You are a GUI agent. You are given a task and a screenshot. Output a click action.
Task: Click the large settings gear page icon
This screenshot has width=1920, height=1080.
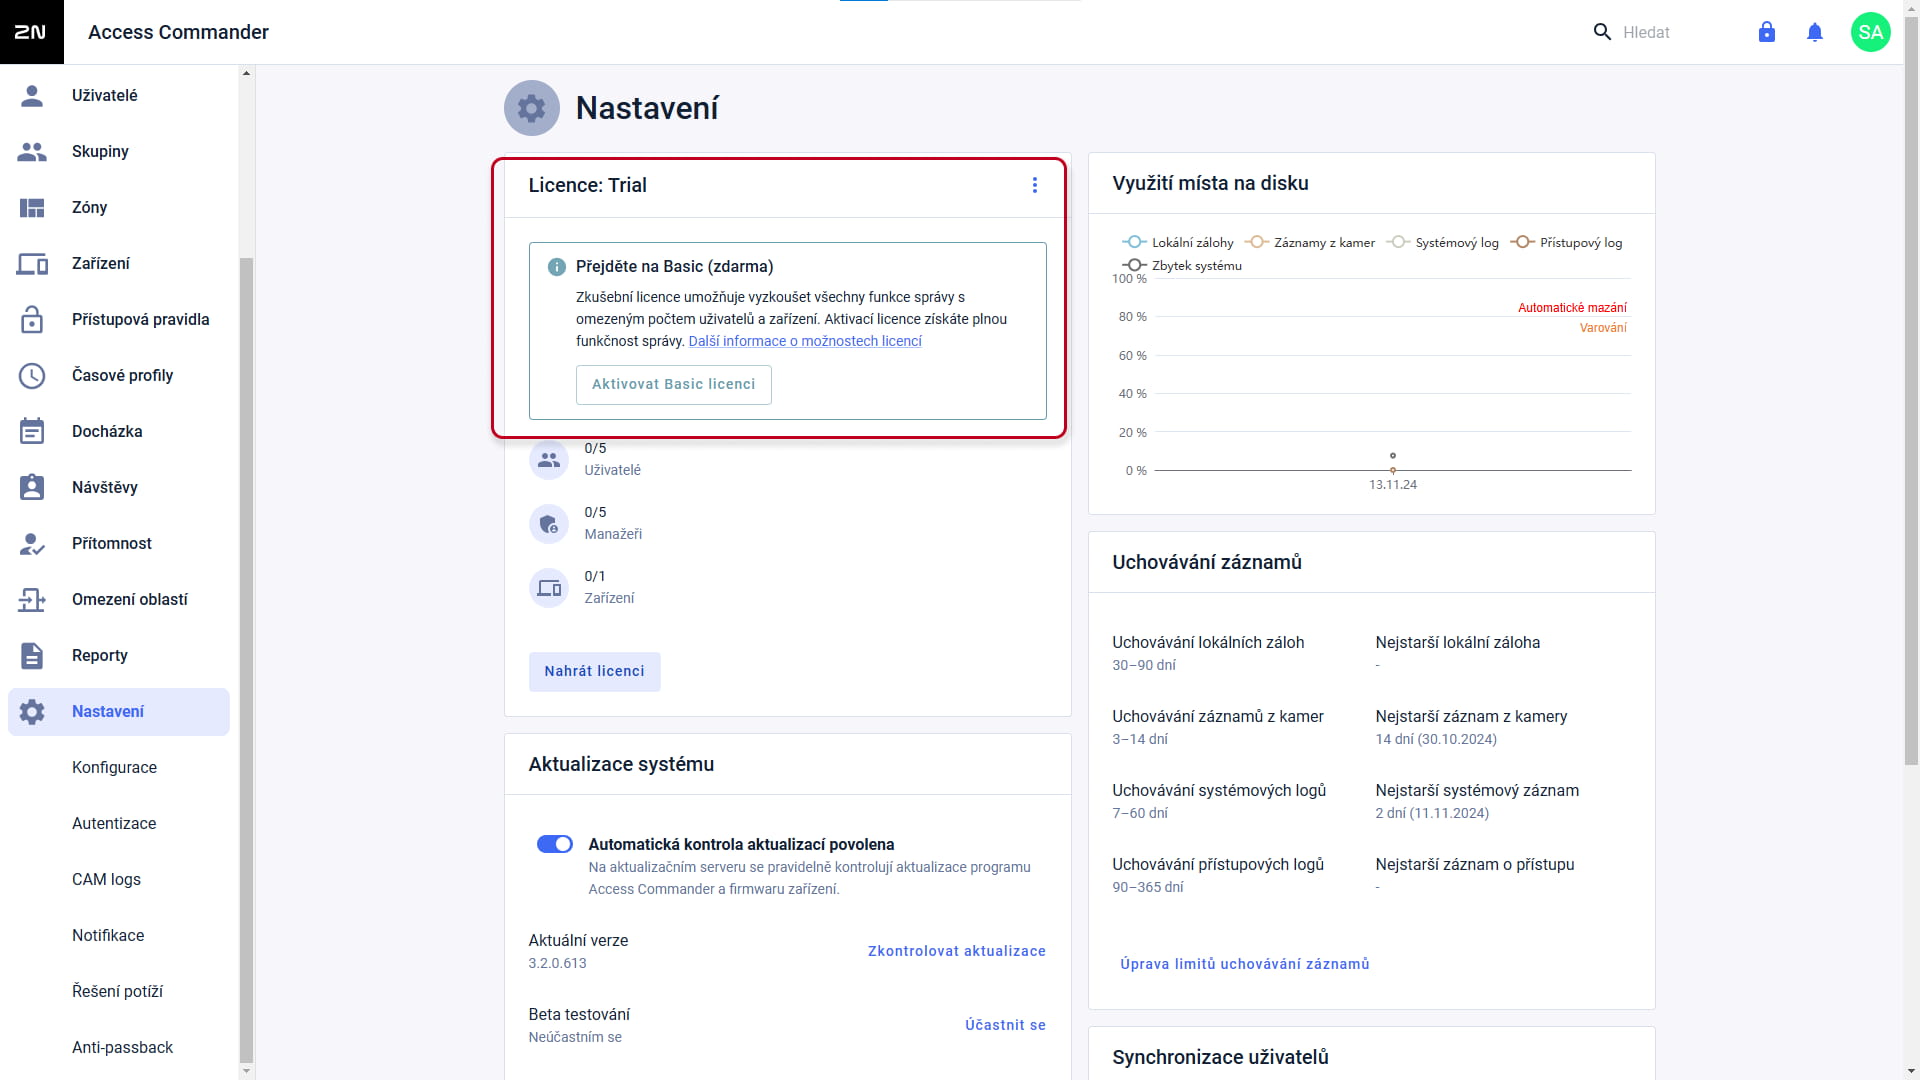pos(532,108)
